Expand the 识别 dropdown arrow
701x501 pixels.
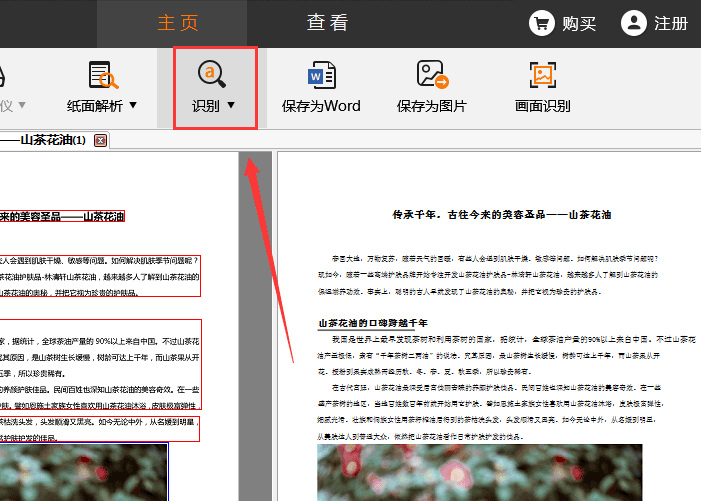coord(231,105)
